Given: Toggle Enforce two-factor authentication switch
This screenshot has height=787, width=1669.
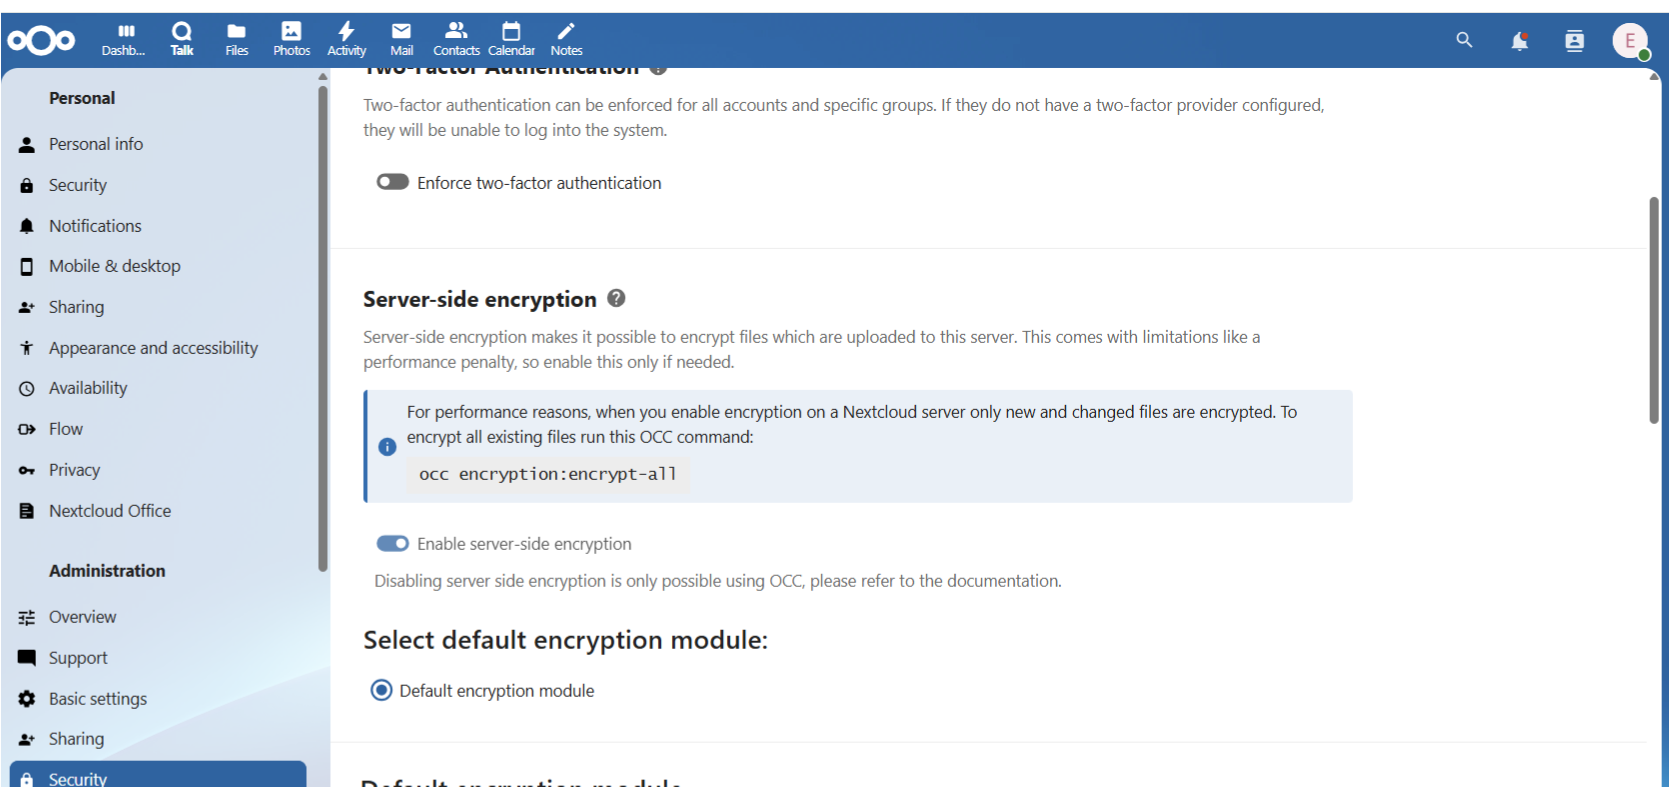Looking at the screenshot, I should (392, 182).
